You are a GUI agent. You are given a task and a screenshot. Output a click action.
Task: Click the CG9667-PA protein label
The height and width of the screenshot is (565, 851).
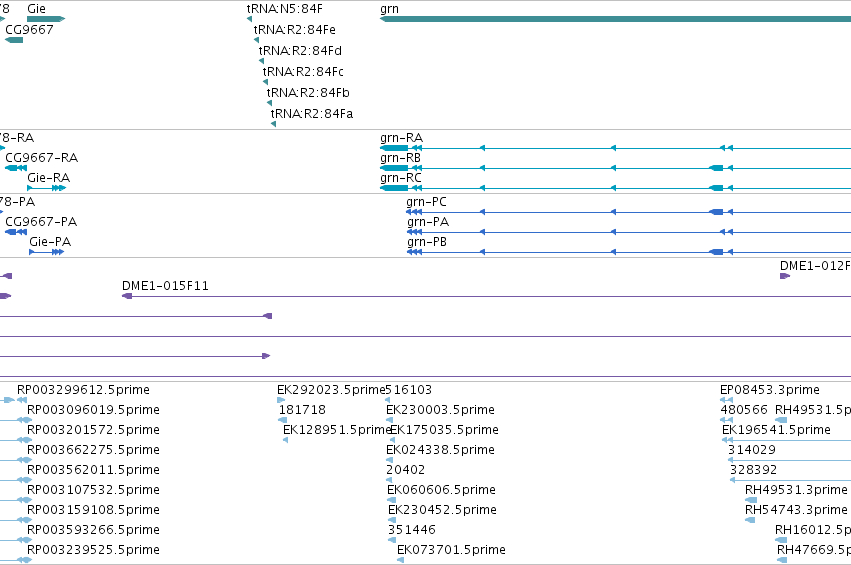click(x=41, y=222)
